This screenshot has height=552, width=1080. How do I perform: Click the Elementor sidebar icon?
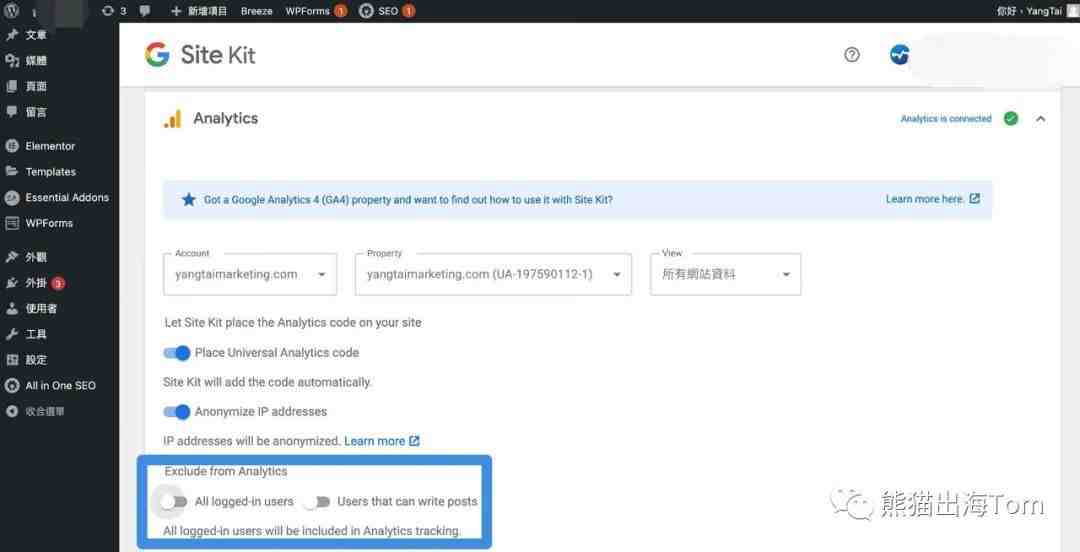click(x=12, y=146)
